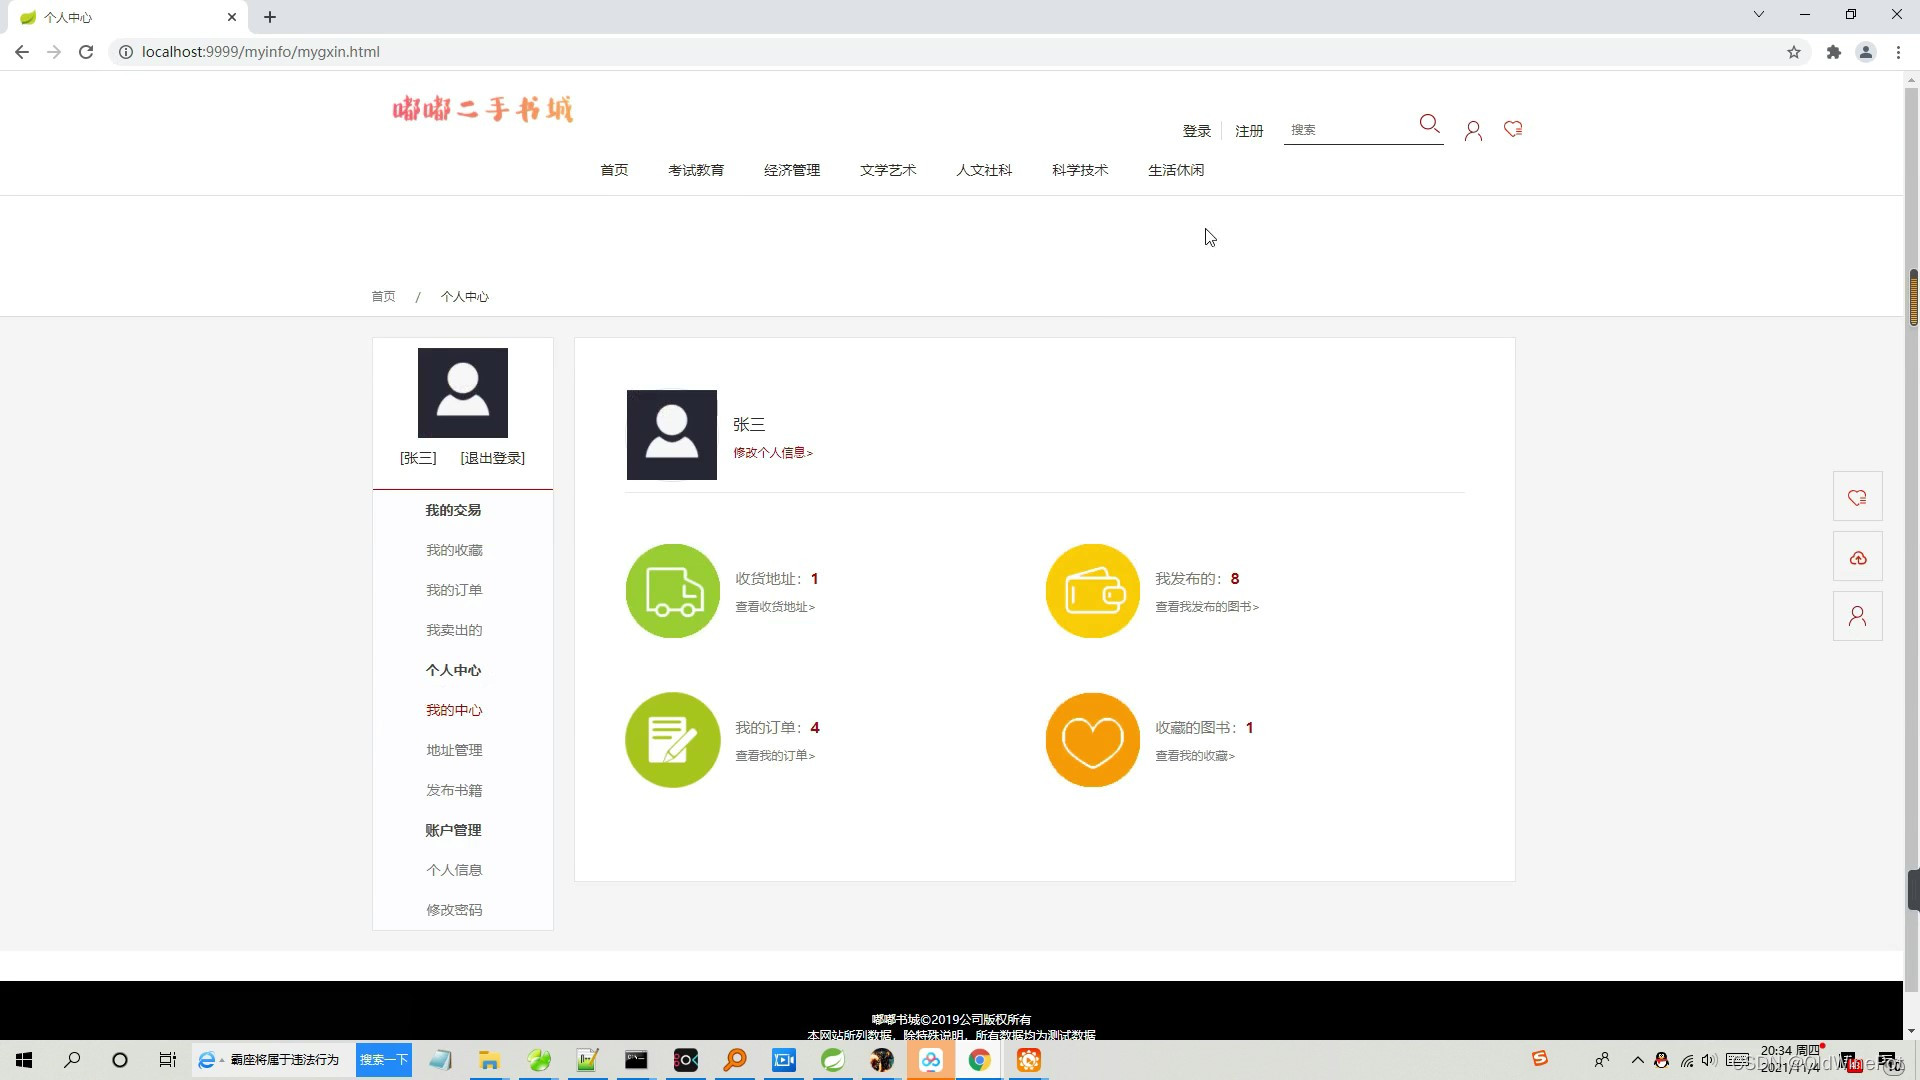1920x1080 pixels.
Task: Click the 搜索 search input field
Action: point(1348,130)
